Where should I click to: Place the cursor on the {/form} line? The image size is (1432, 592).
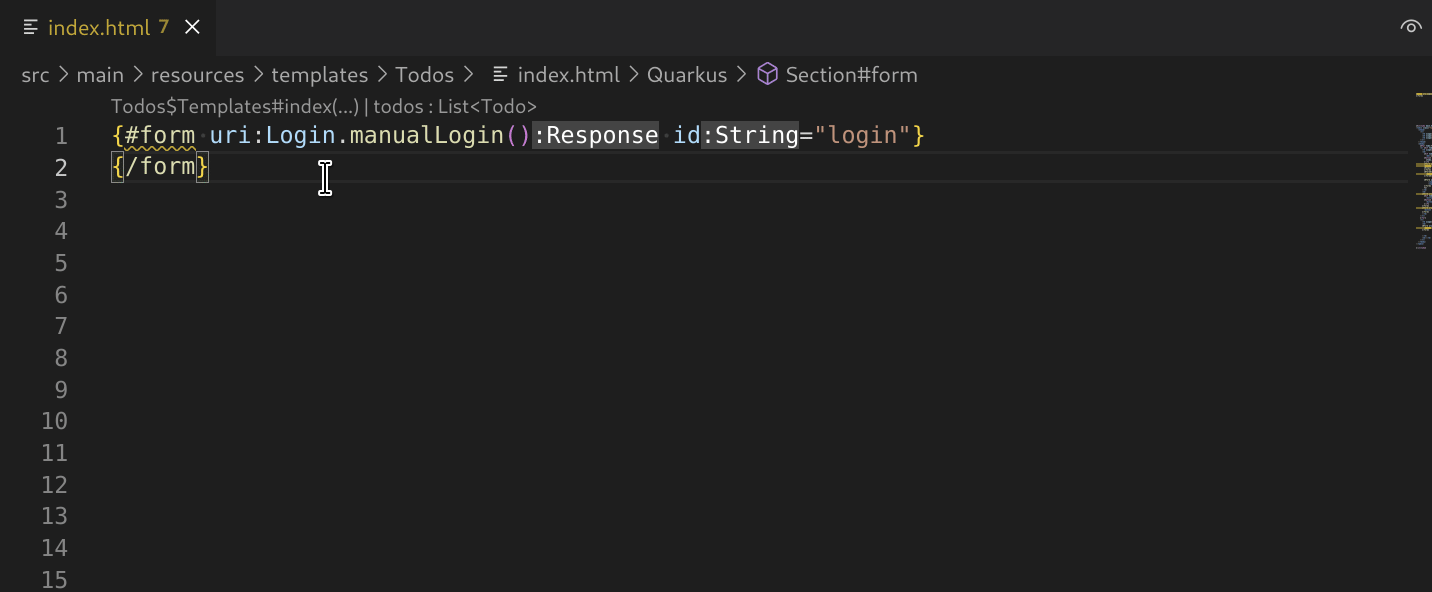pos(160,166)
